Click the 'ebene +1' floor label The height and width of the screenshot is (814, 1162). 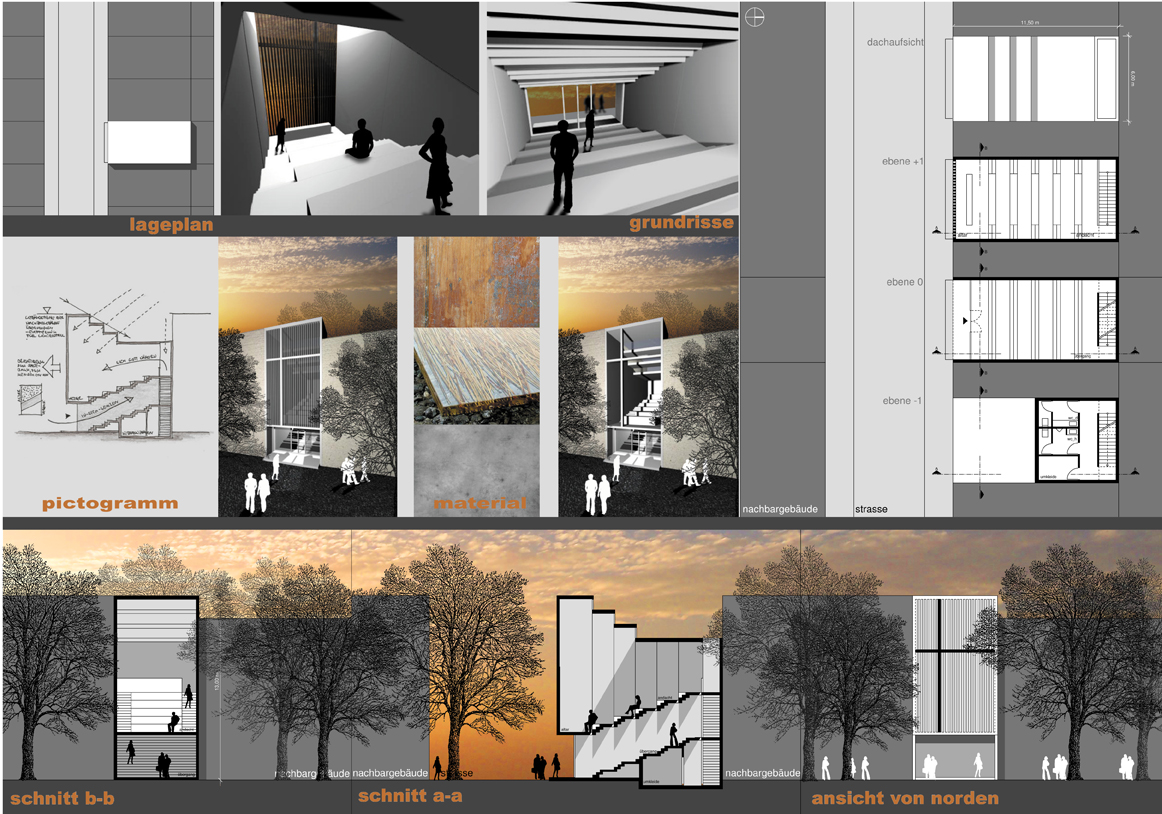tap(903, 162)
